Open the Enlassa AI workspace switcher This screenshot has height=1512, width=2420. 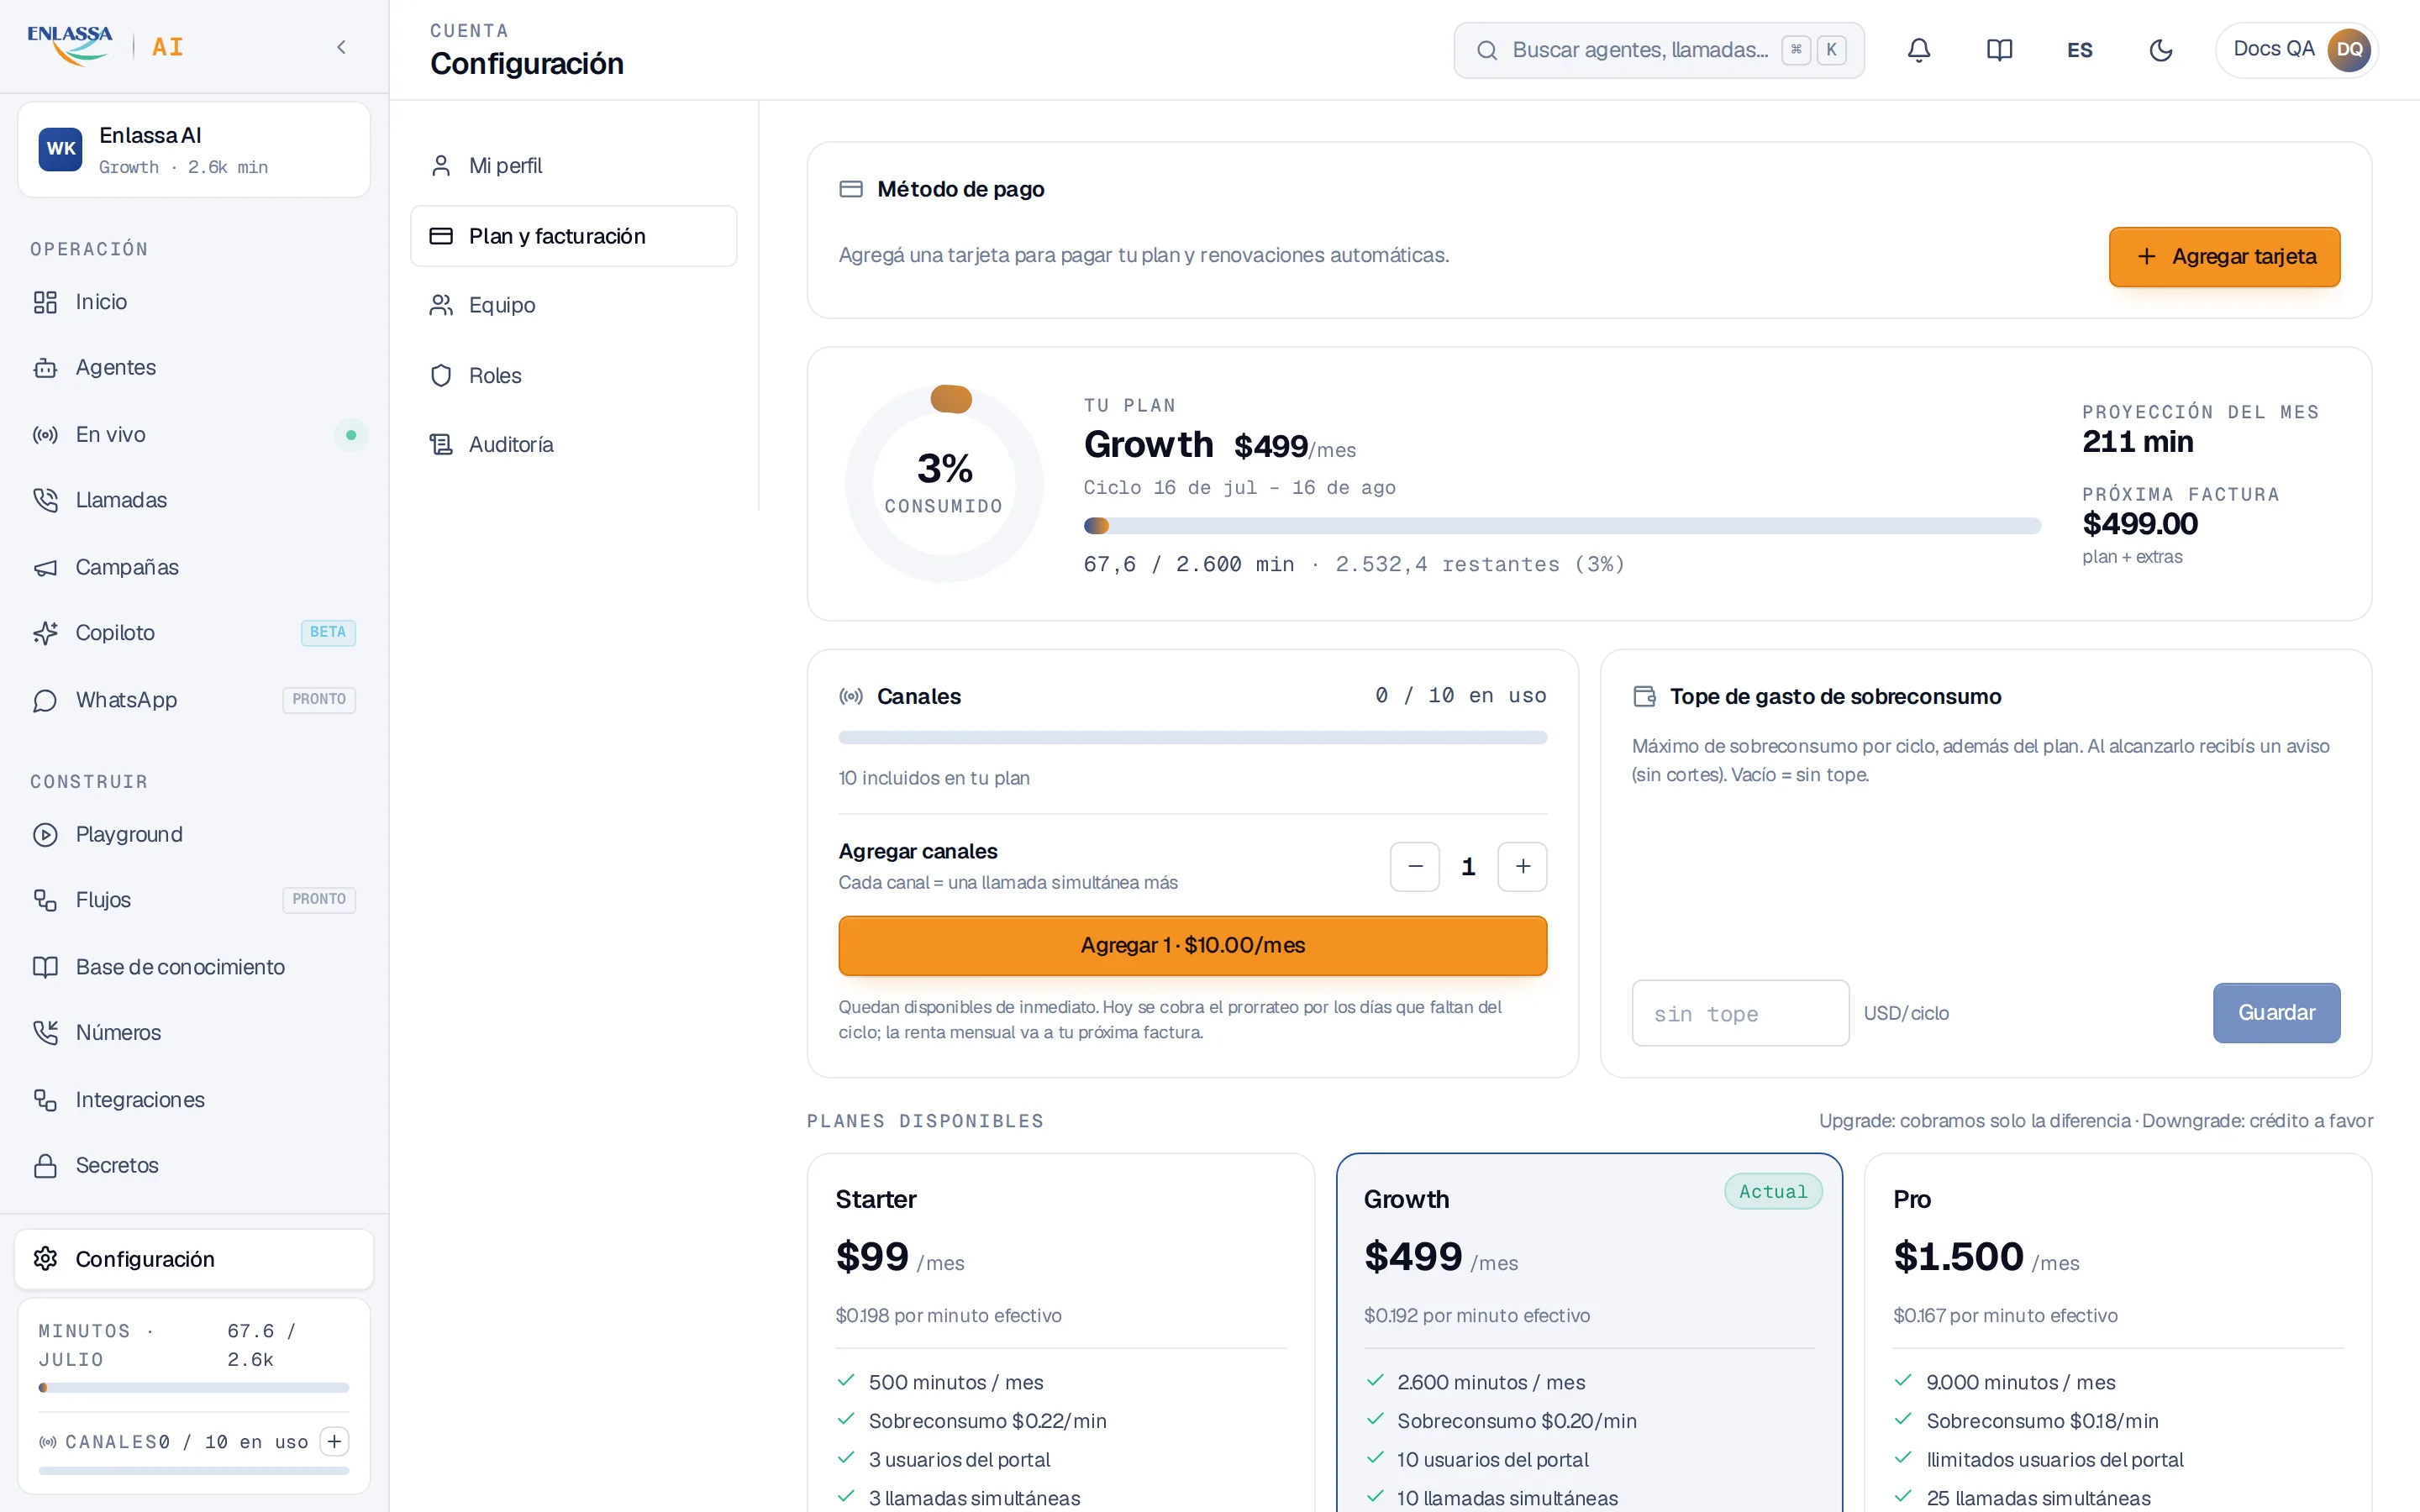(194, 150)
